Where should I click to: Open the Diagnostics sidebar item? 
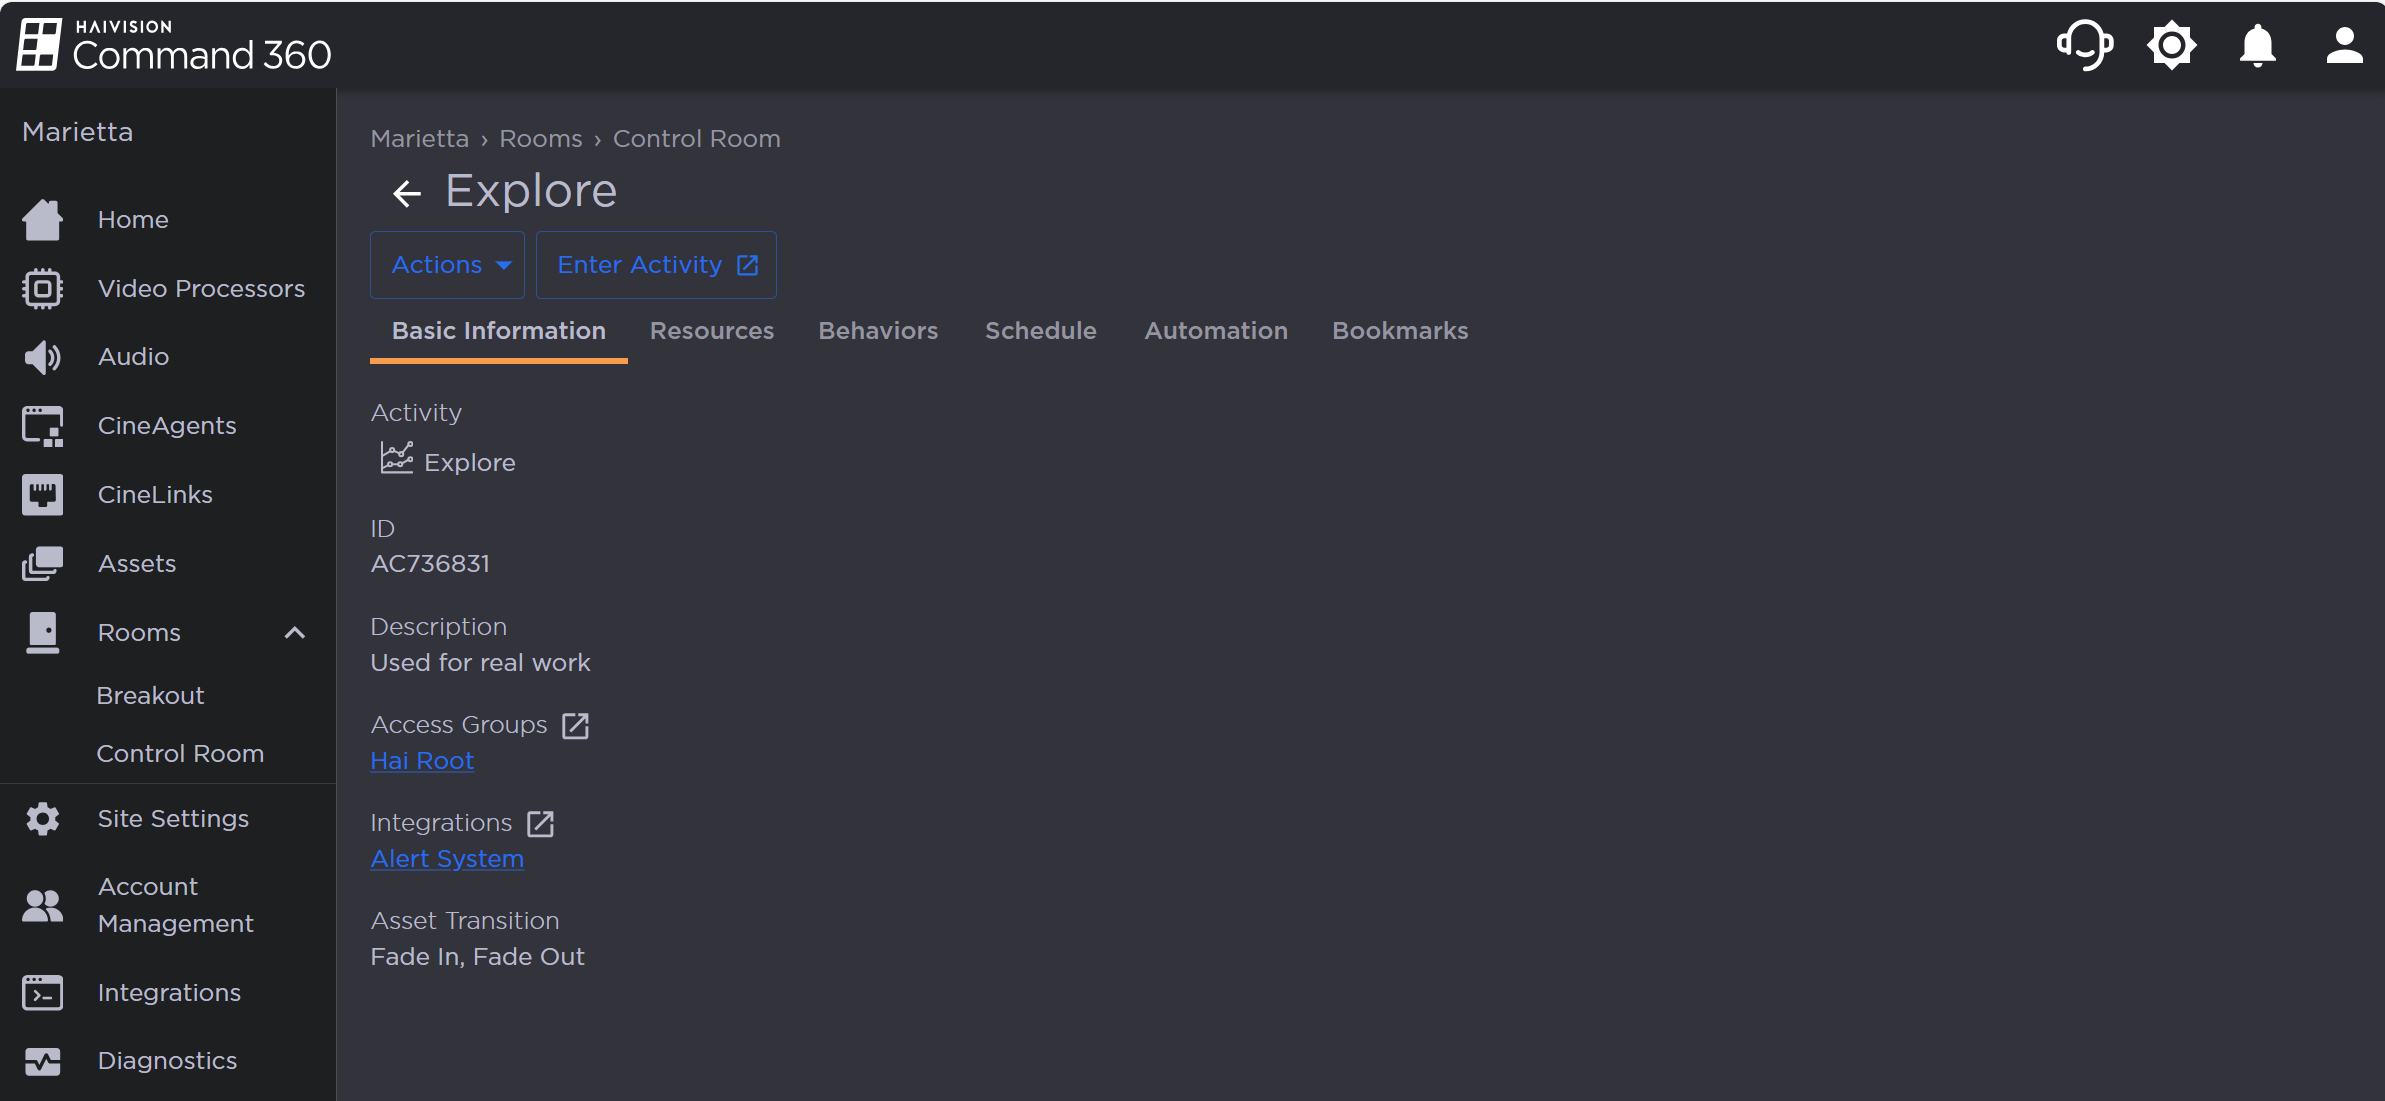pos(167,1060)
